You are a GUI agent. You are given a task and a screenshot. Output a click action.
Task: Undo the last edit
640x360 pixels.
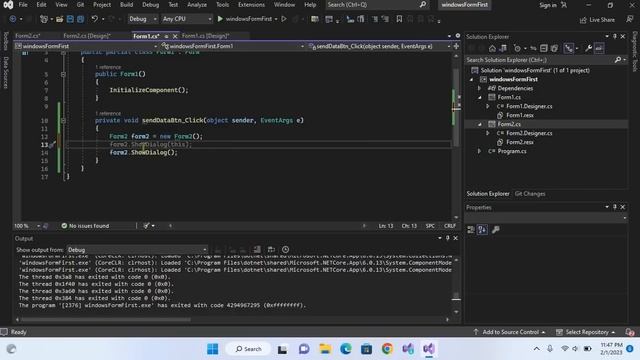click(x=94, y=19)
